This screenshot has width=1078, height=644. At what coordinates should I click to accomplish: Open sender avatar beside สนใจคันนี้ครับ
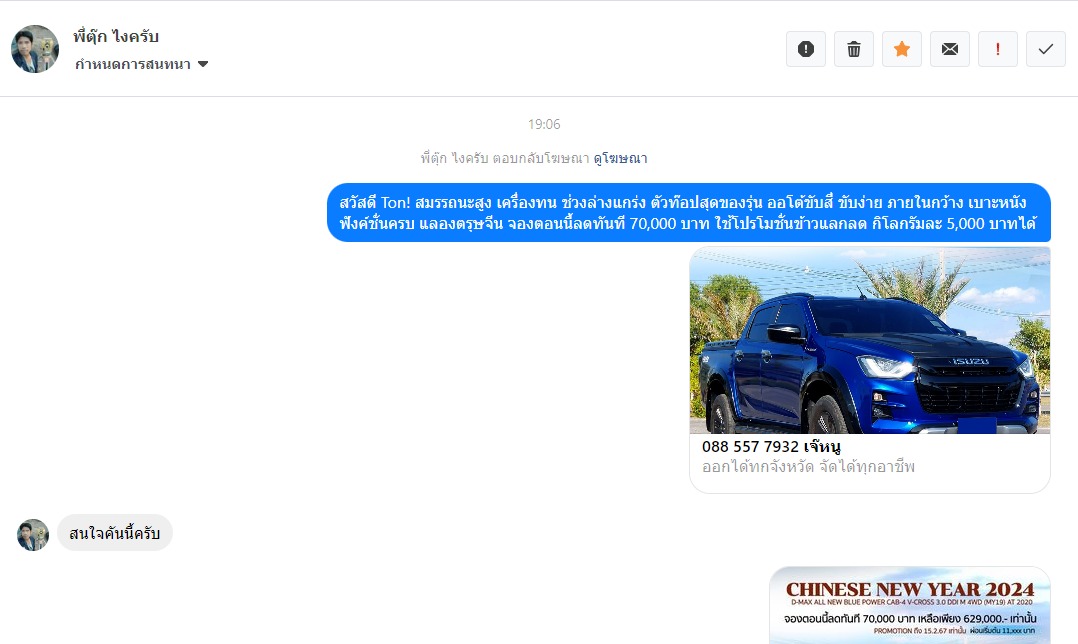[33, 535]
